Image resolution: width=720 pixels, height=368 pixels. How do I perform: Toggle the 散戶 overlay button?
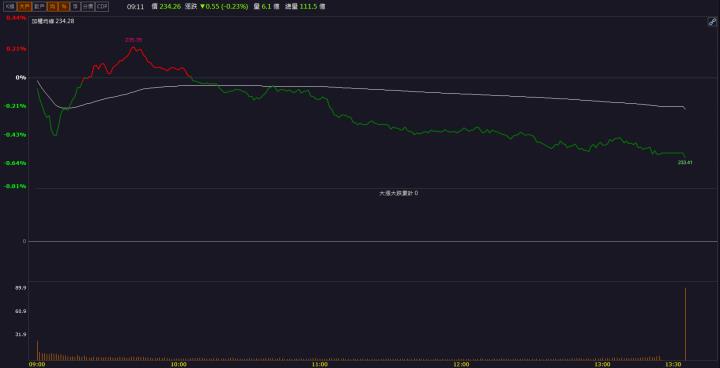(x=39, y=6)
